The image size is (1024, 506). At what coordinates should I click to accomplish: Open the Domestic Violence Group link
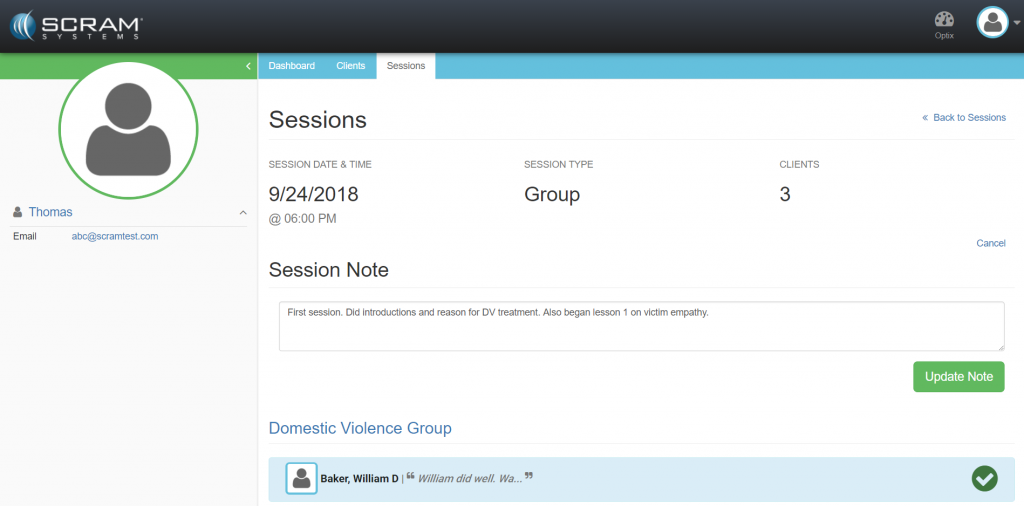coord(360,428)
